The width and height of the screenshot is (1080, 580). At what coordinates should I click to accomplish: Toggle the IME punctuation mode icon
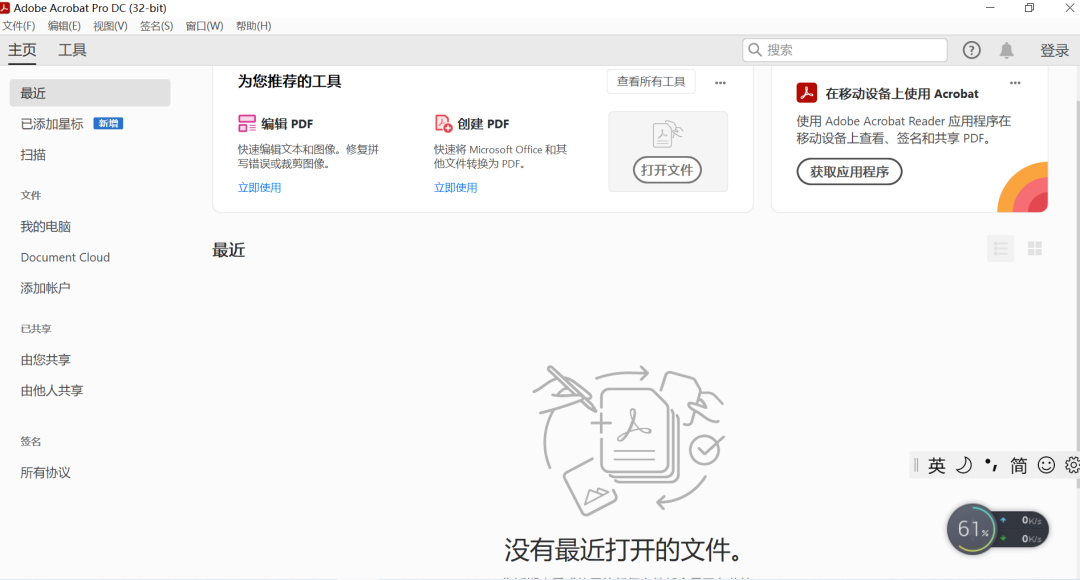tap(991, 465)
